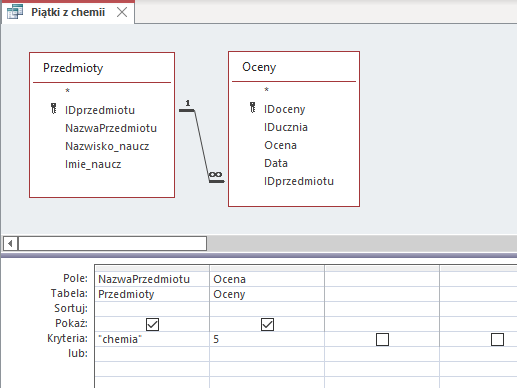Viewport: 517px width, 388px height.
Task: Click the query icon on Piątki z chemii tab
Action: coord(15,12)
